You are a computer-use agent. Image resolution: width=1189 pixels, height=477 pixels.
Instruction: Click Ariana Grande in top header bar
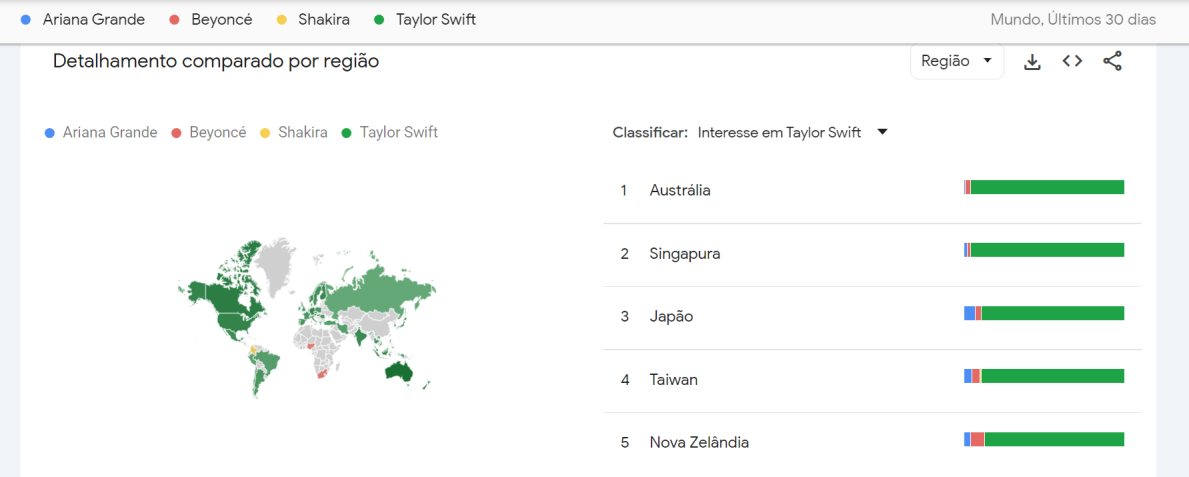point(93,20)
